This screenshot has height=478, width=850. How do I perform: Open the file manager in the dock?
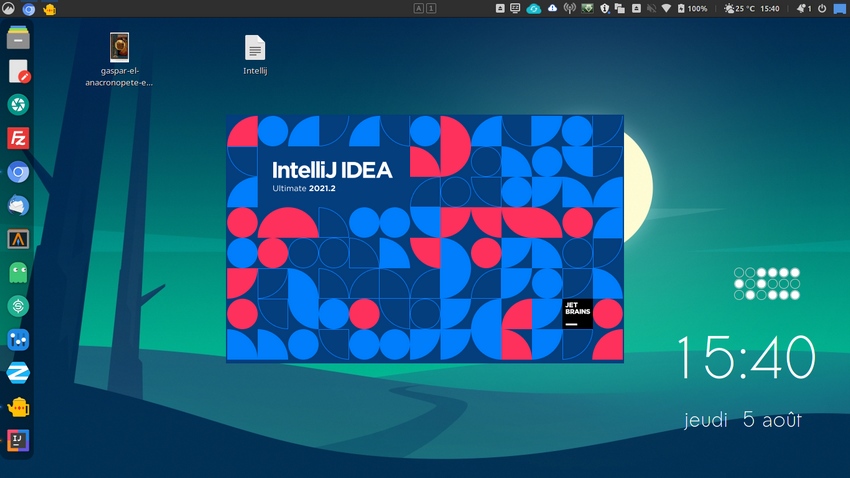click(18, 38)
